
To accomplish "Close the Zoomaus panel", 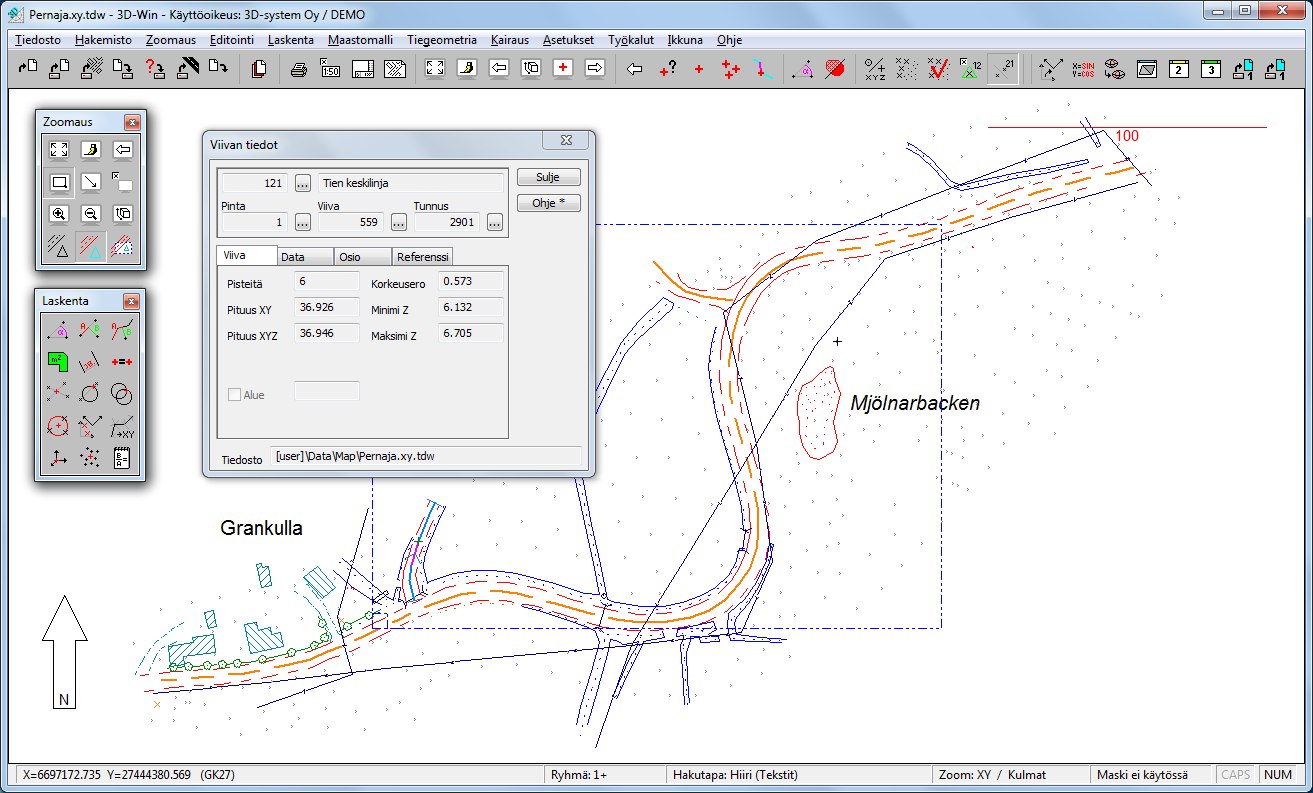I will pos(132,122).
